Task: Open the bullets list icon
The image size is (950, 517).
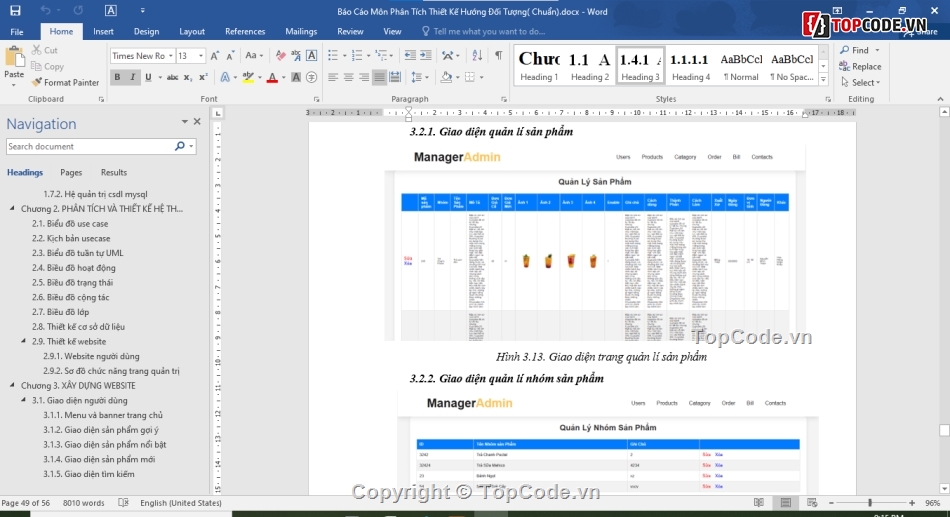Action: coord(333,56)
